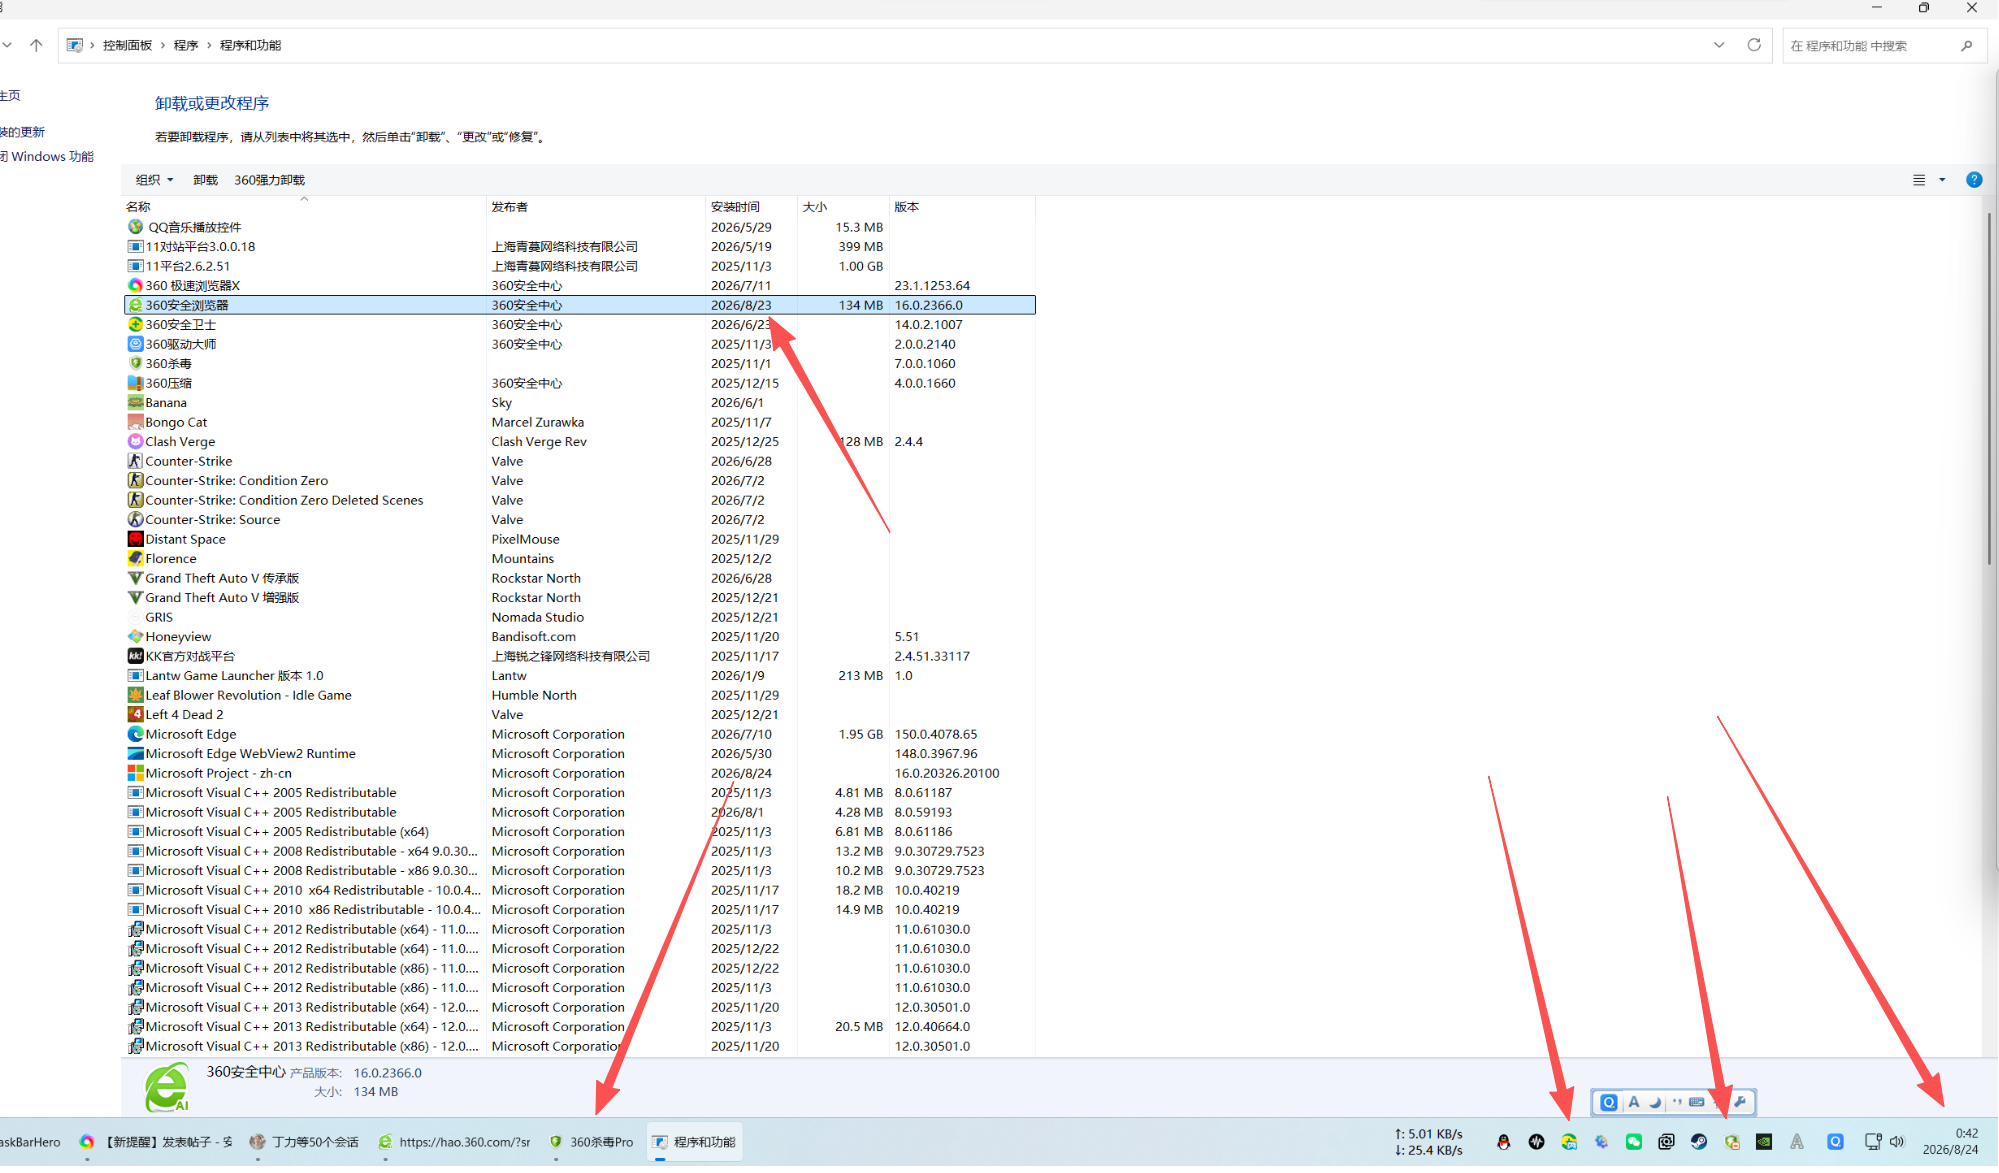Open 控制面板 breadcrumb link
Screen dimensions: 1999x1173
tap(127, 46)
